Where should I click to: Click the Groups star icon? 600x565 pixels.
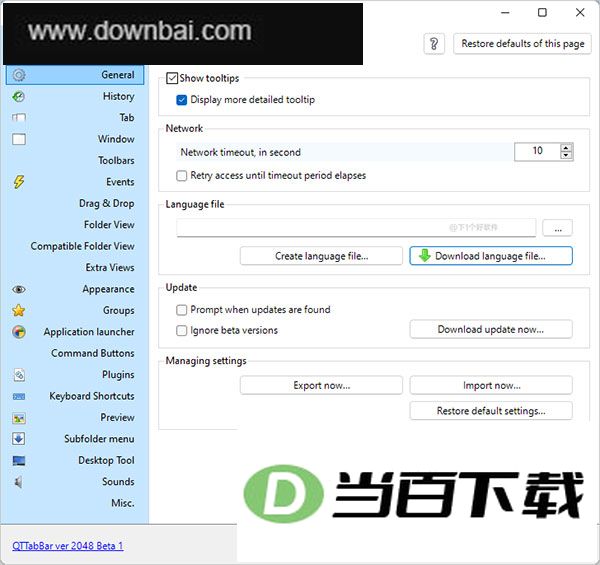[19, 310]
